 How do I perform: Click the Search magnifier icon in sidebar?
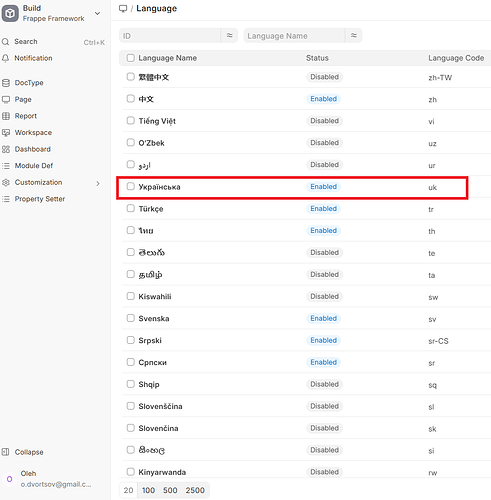tap(5, 42)
